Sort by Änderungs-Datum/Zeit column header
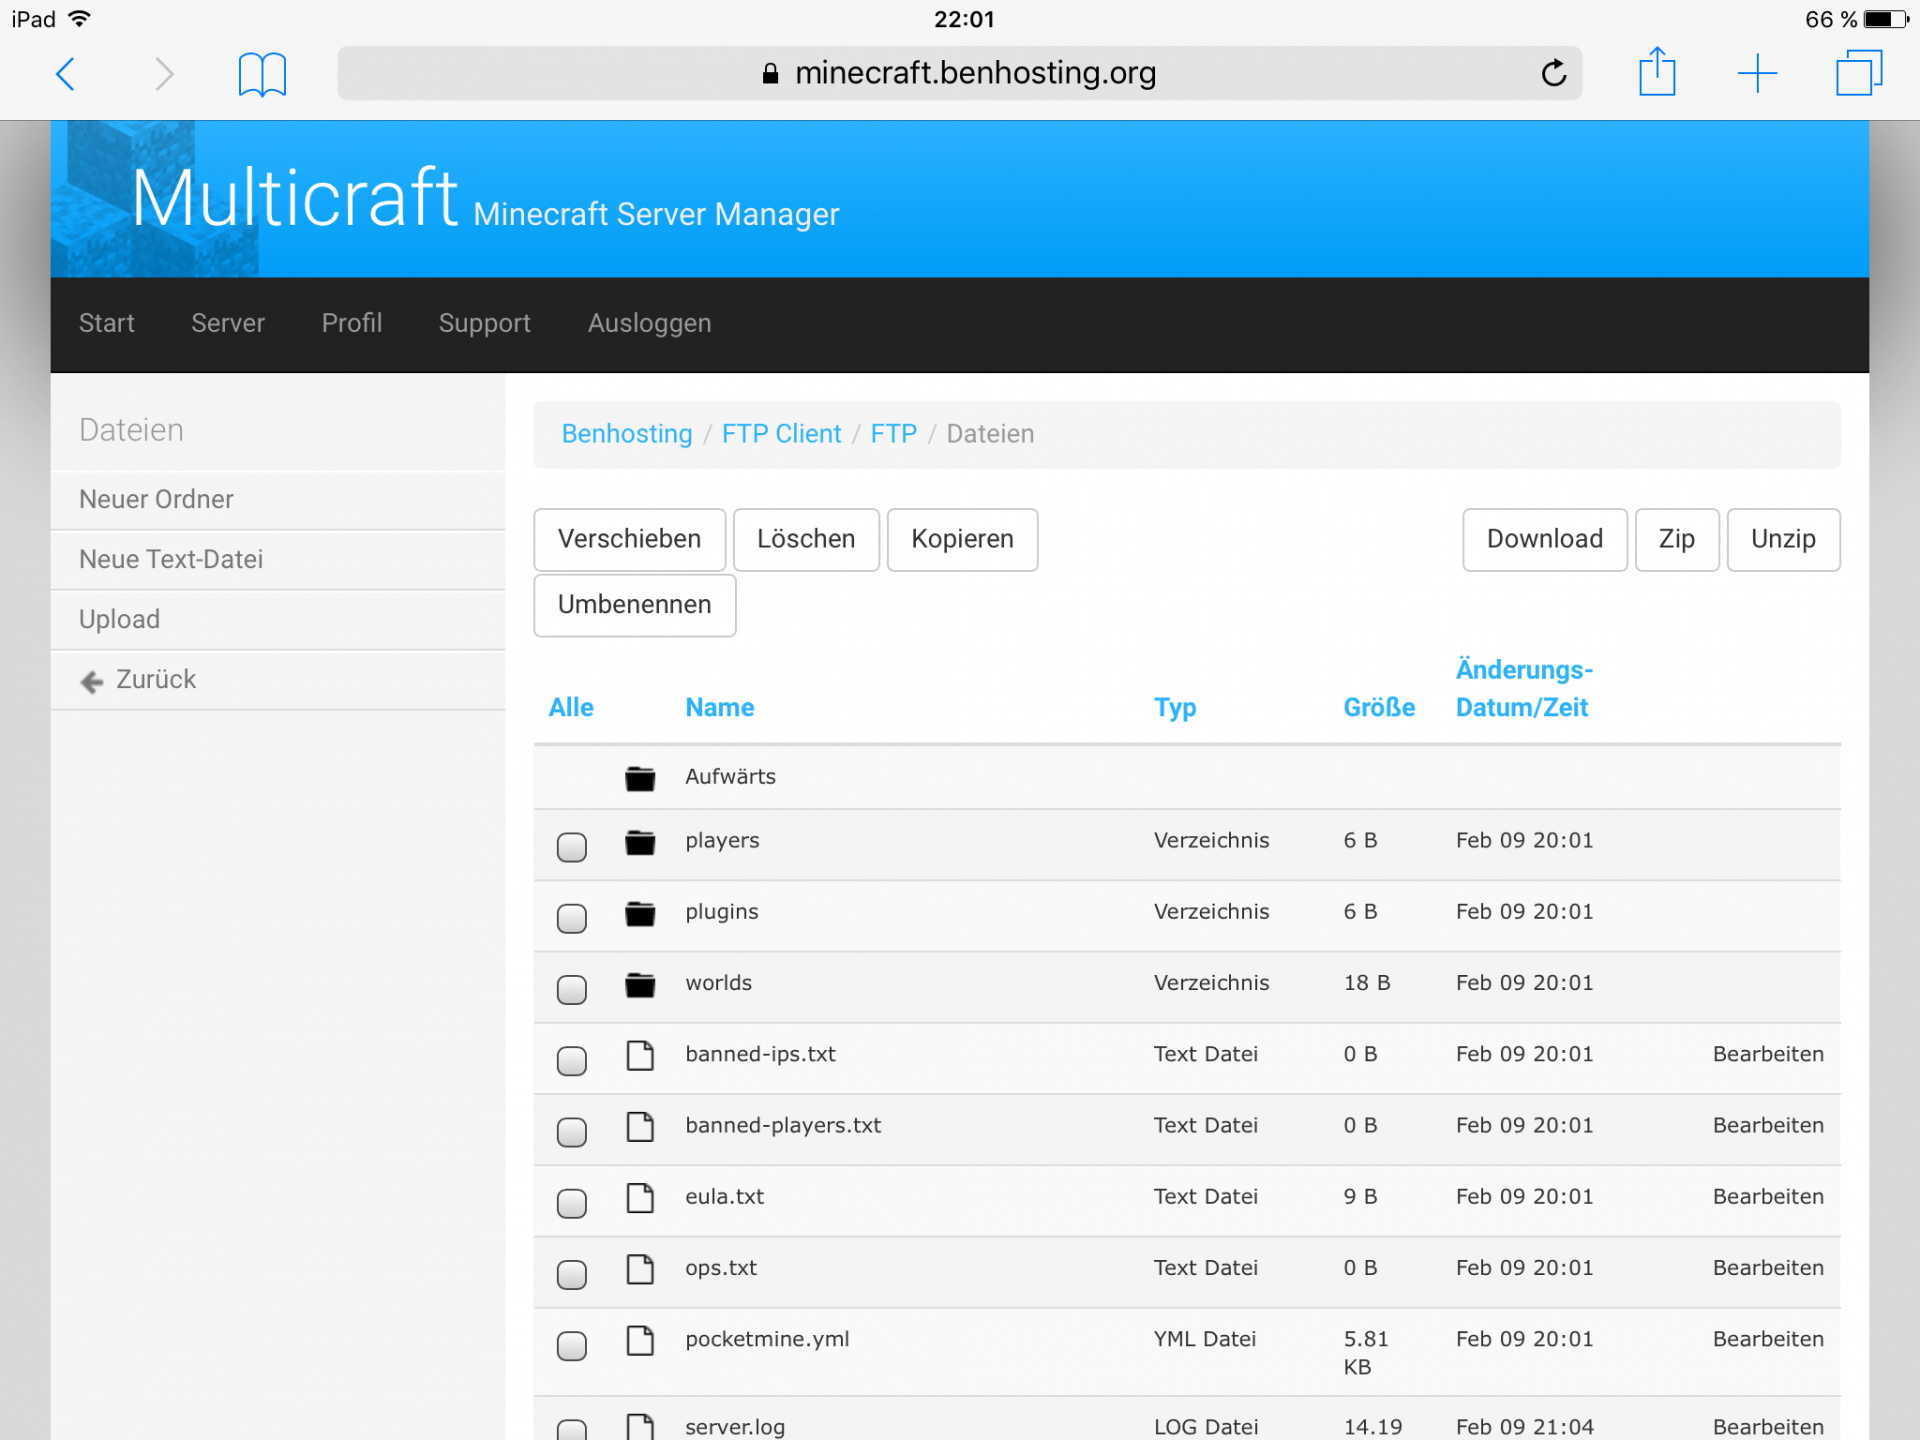1920x1440 pixels. tap(1523, 688)
